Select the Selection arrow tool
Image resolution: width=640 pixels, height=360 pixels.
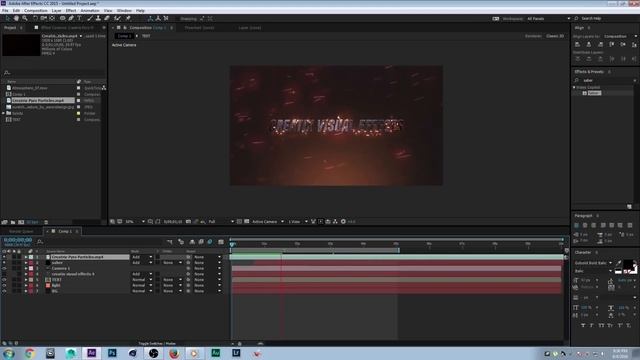[x=8, y=18]
